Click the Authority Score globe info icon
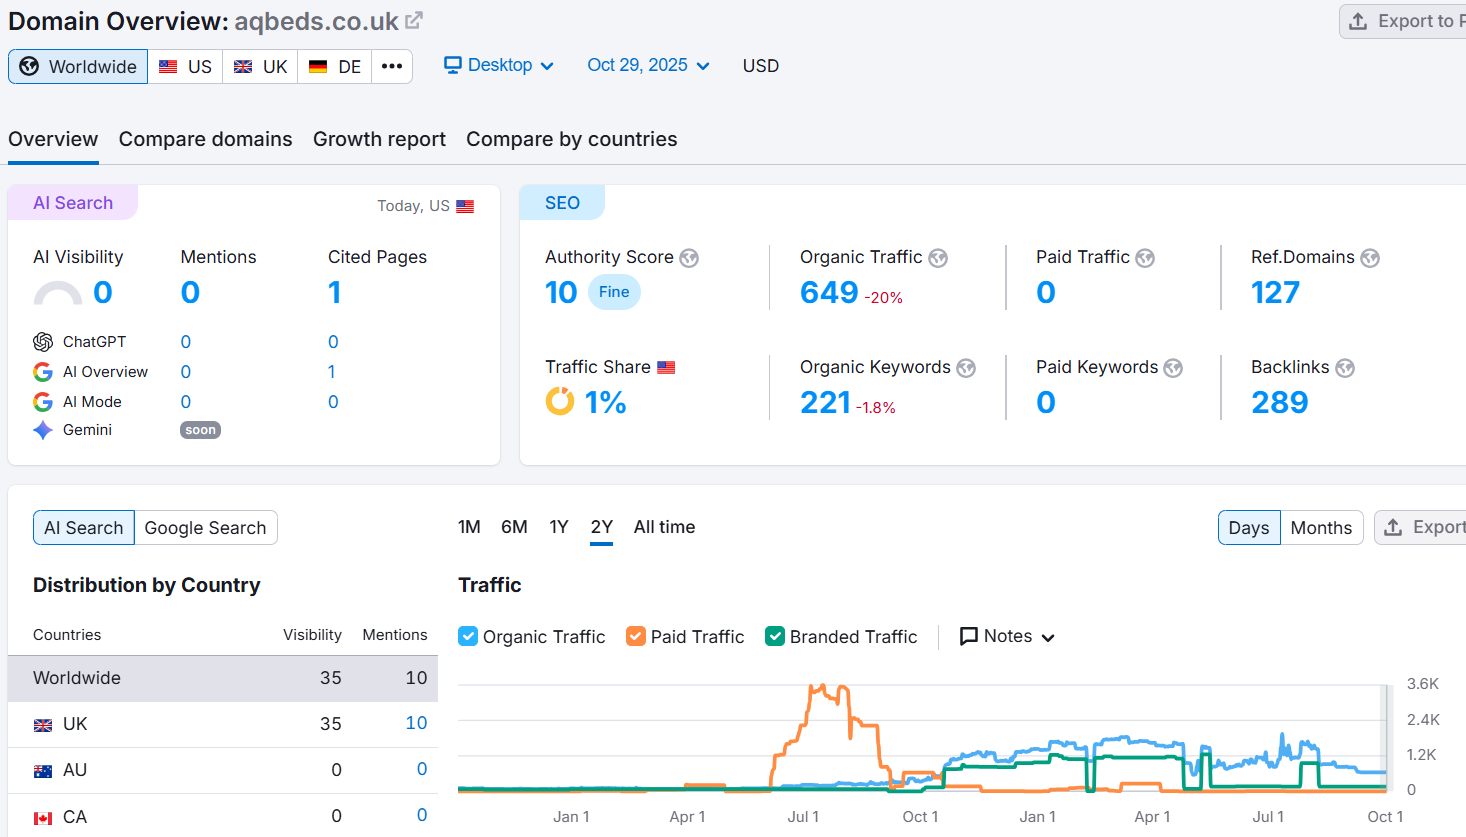The image size is (1466, 837). (689, 258)
